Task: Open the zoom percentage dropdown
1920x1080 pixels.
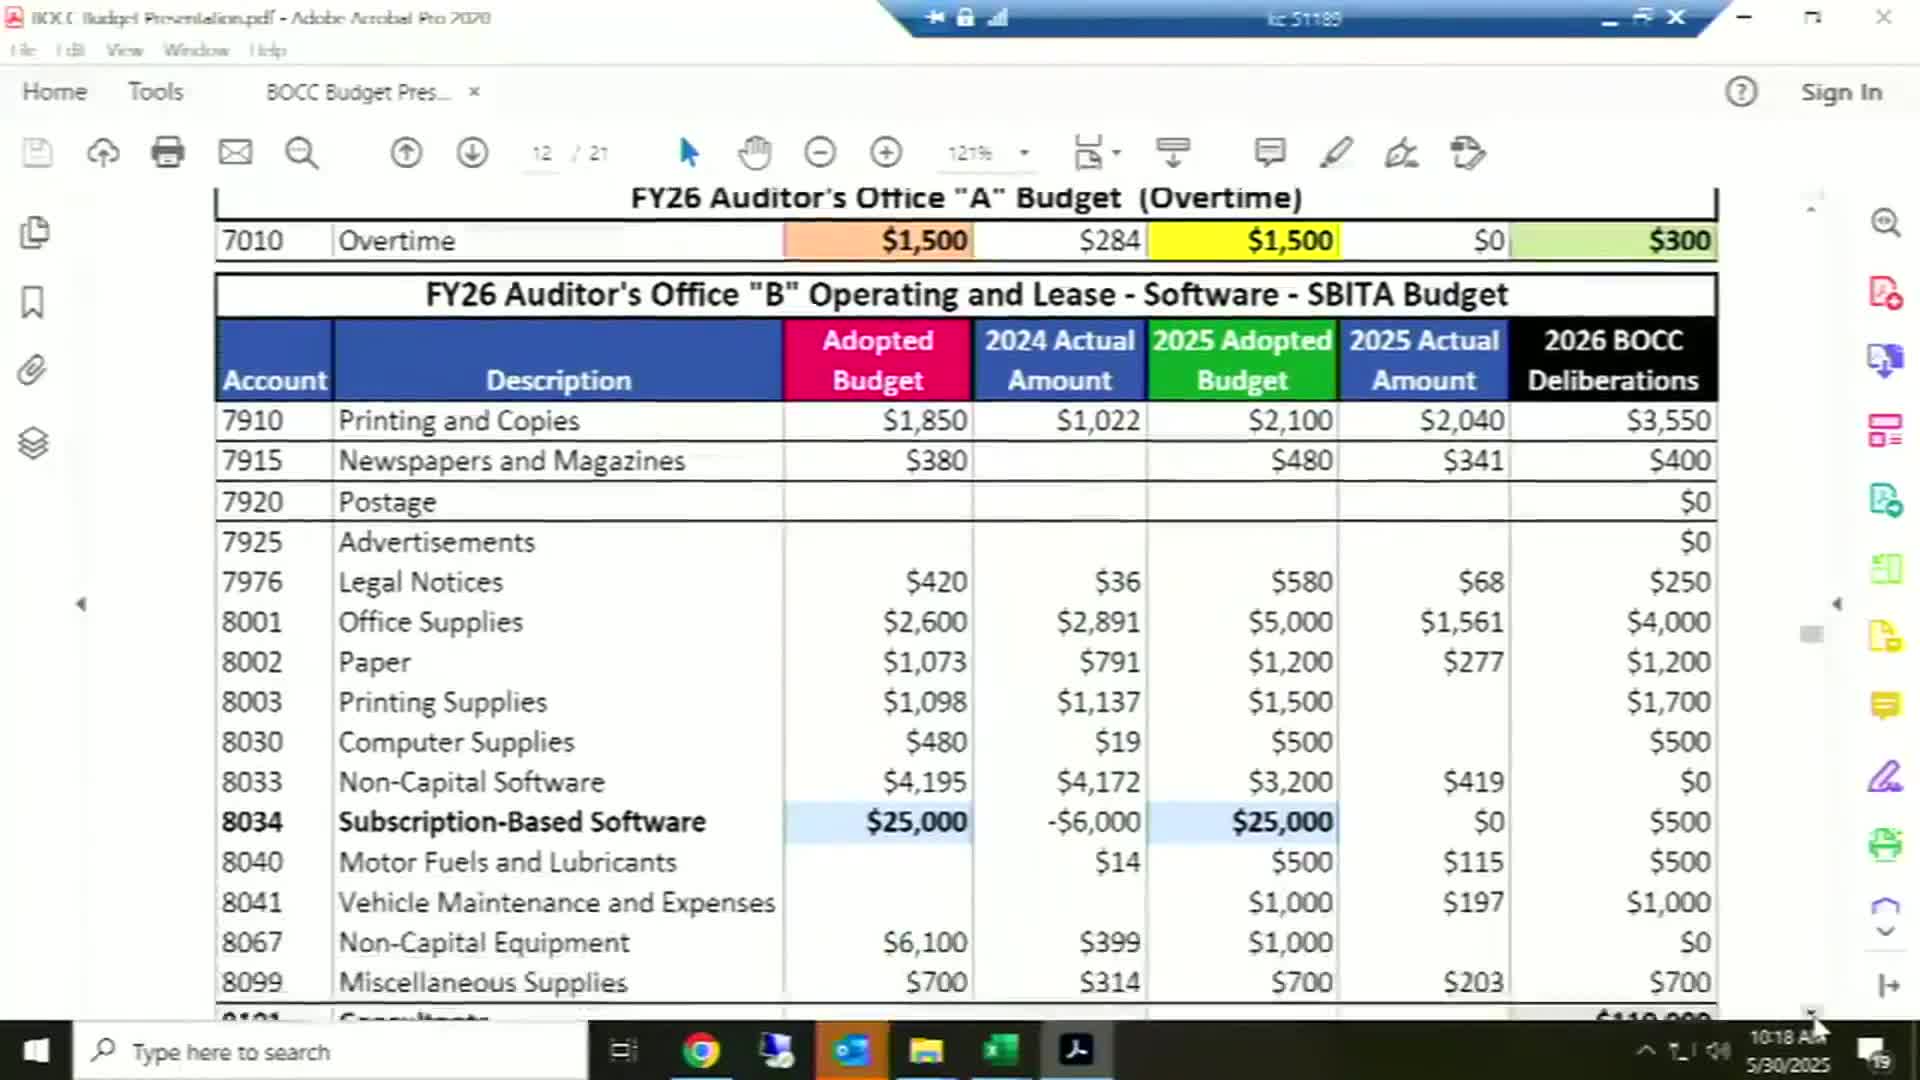Action: [x=1023, y=153]
